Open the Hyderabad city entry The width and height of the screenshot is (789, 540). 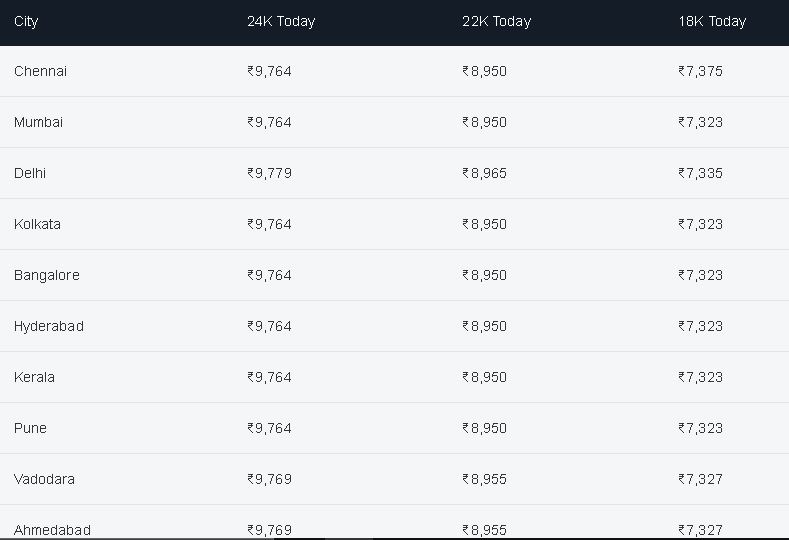[49, 326]
